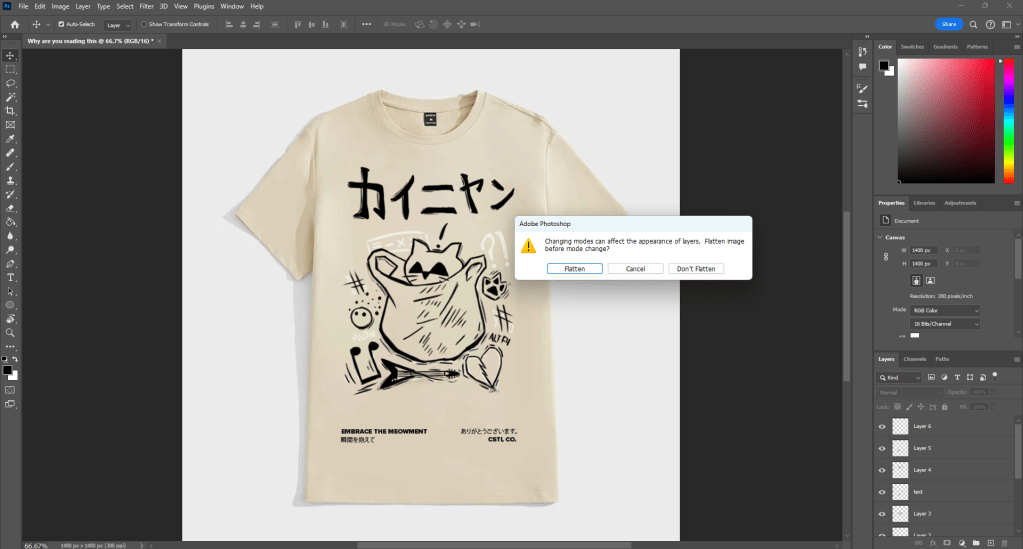The height and width of the screenshot is (549, 1023).
Task: Choose the Horizontal Type tool
Action: click(10, 277)
